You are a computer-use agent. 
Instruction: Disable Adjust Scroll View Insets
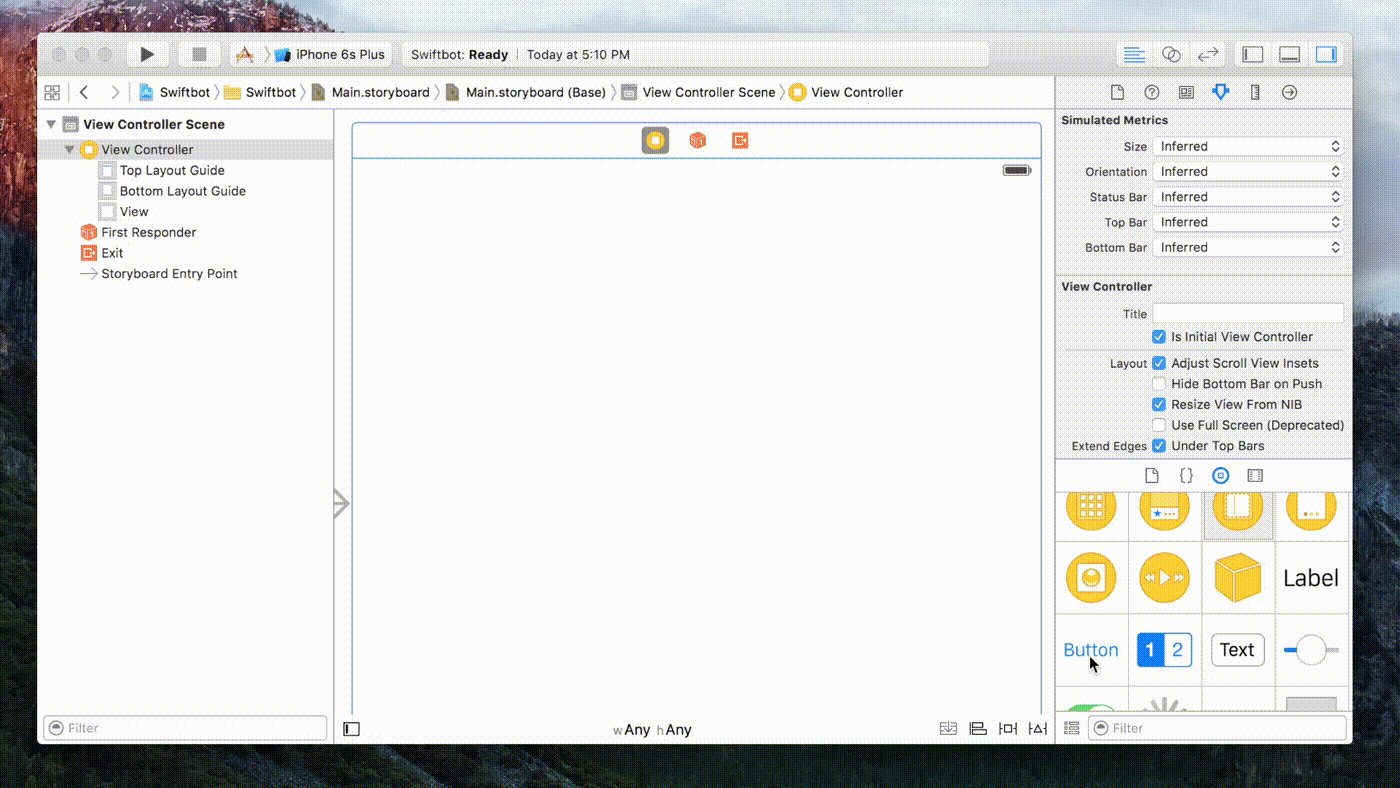1159,363
